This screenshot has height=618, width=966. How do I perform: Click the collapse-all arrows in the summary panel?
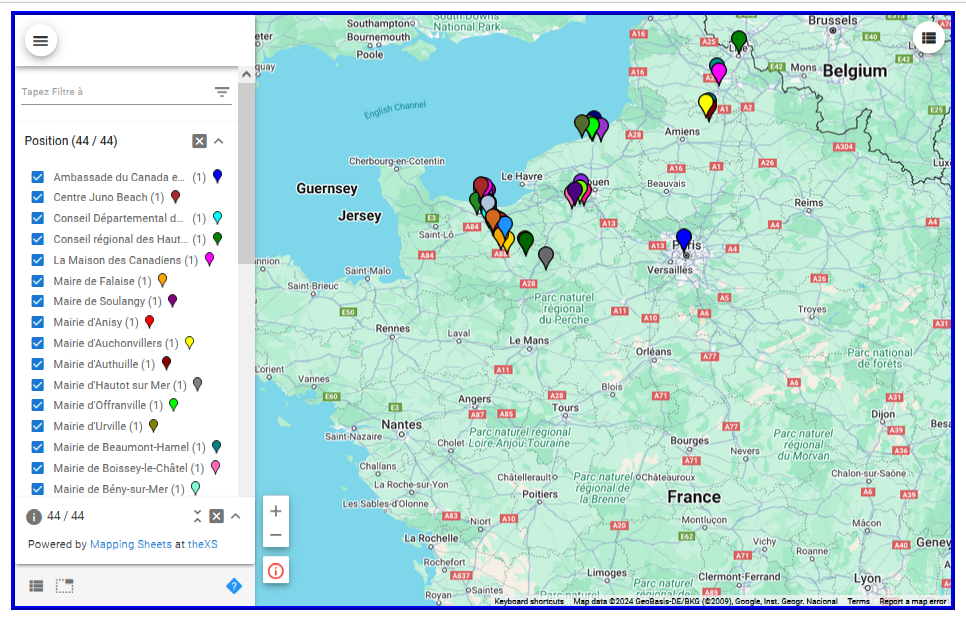pyautogui.click(x=197, y=516)
